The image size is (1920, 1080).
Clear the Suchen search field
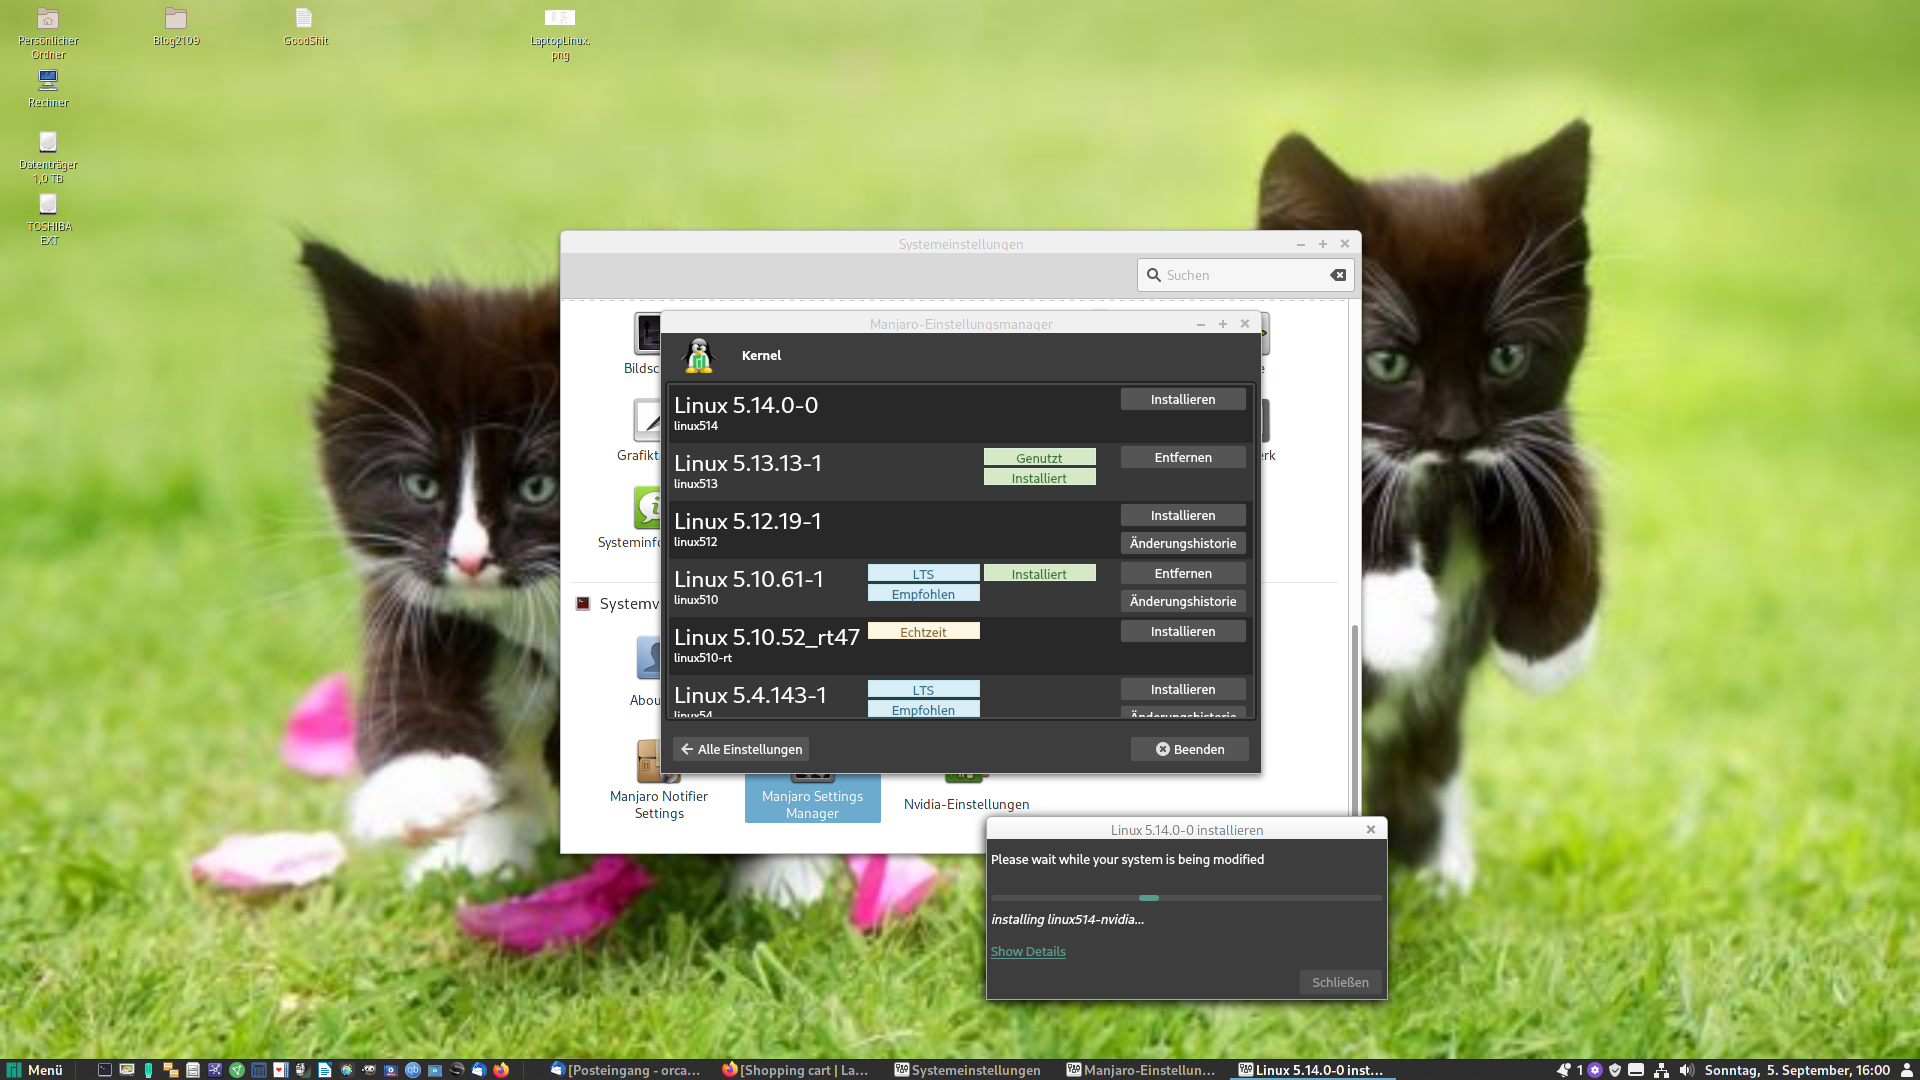coord(1338,275)
